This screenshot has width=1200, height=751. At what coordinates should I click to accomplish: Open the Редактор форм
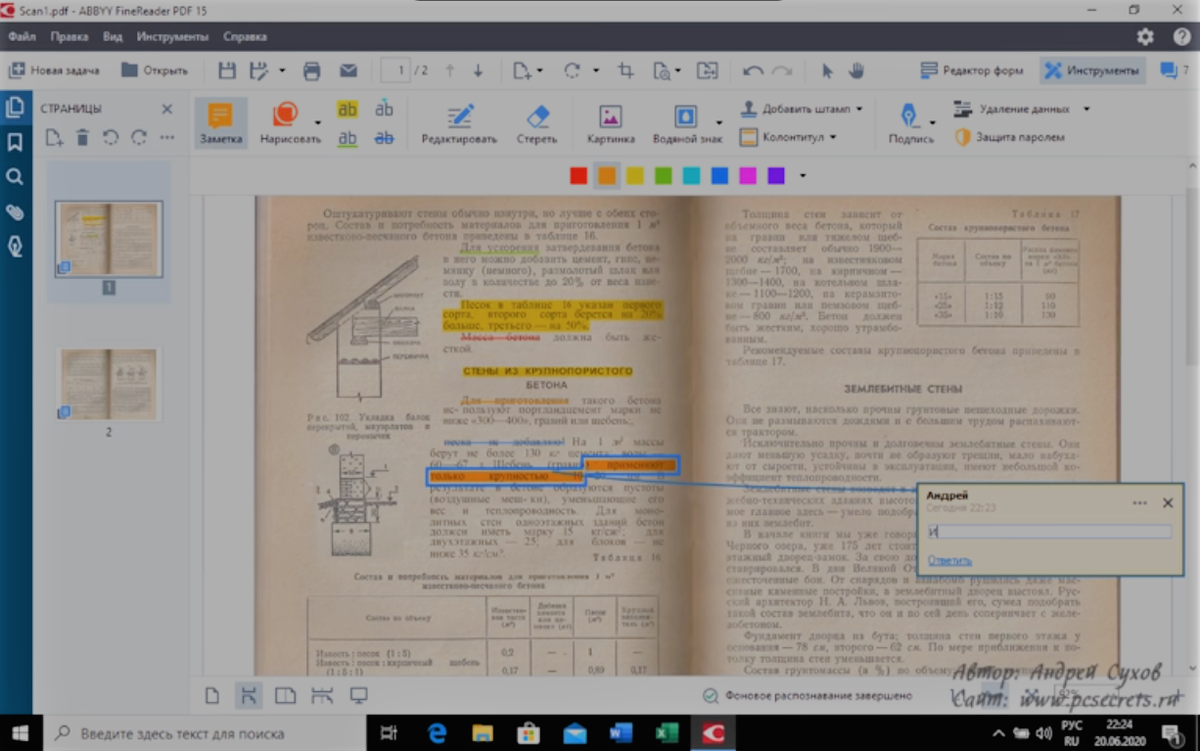[x=971, y=70]
